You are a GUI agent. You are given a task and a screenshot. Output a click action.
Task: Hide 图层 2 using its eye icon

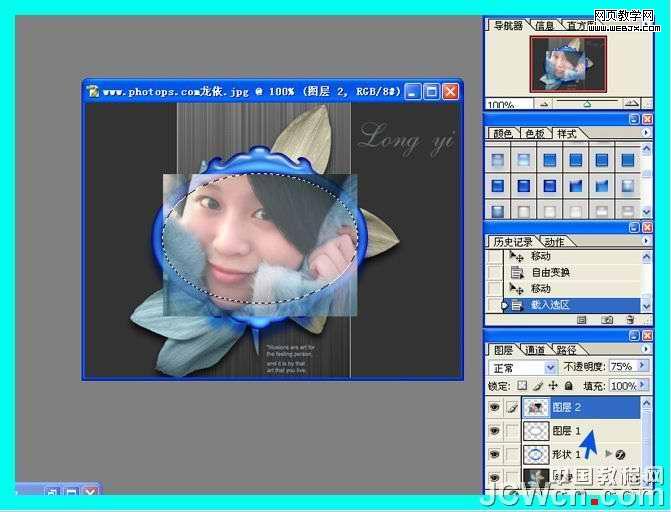point(495,407)
